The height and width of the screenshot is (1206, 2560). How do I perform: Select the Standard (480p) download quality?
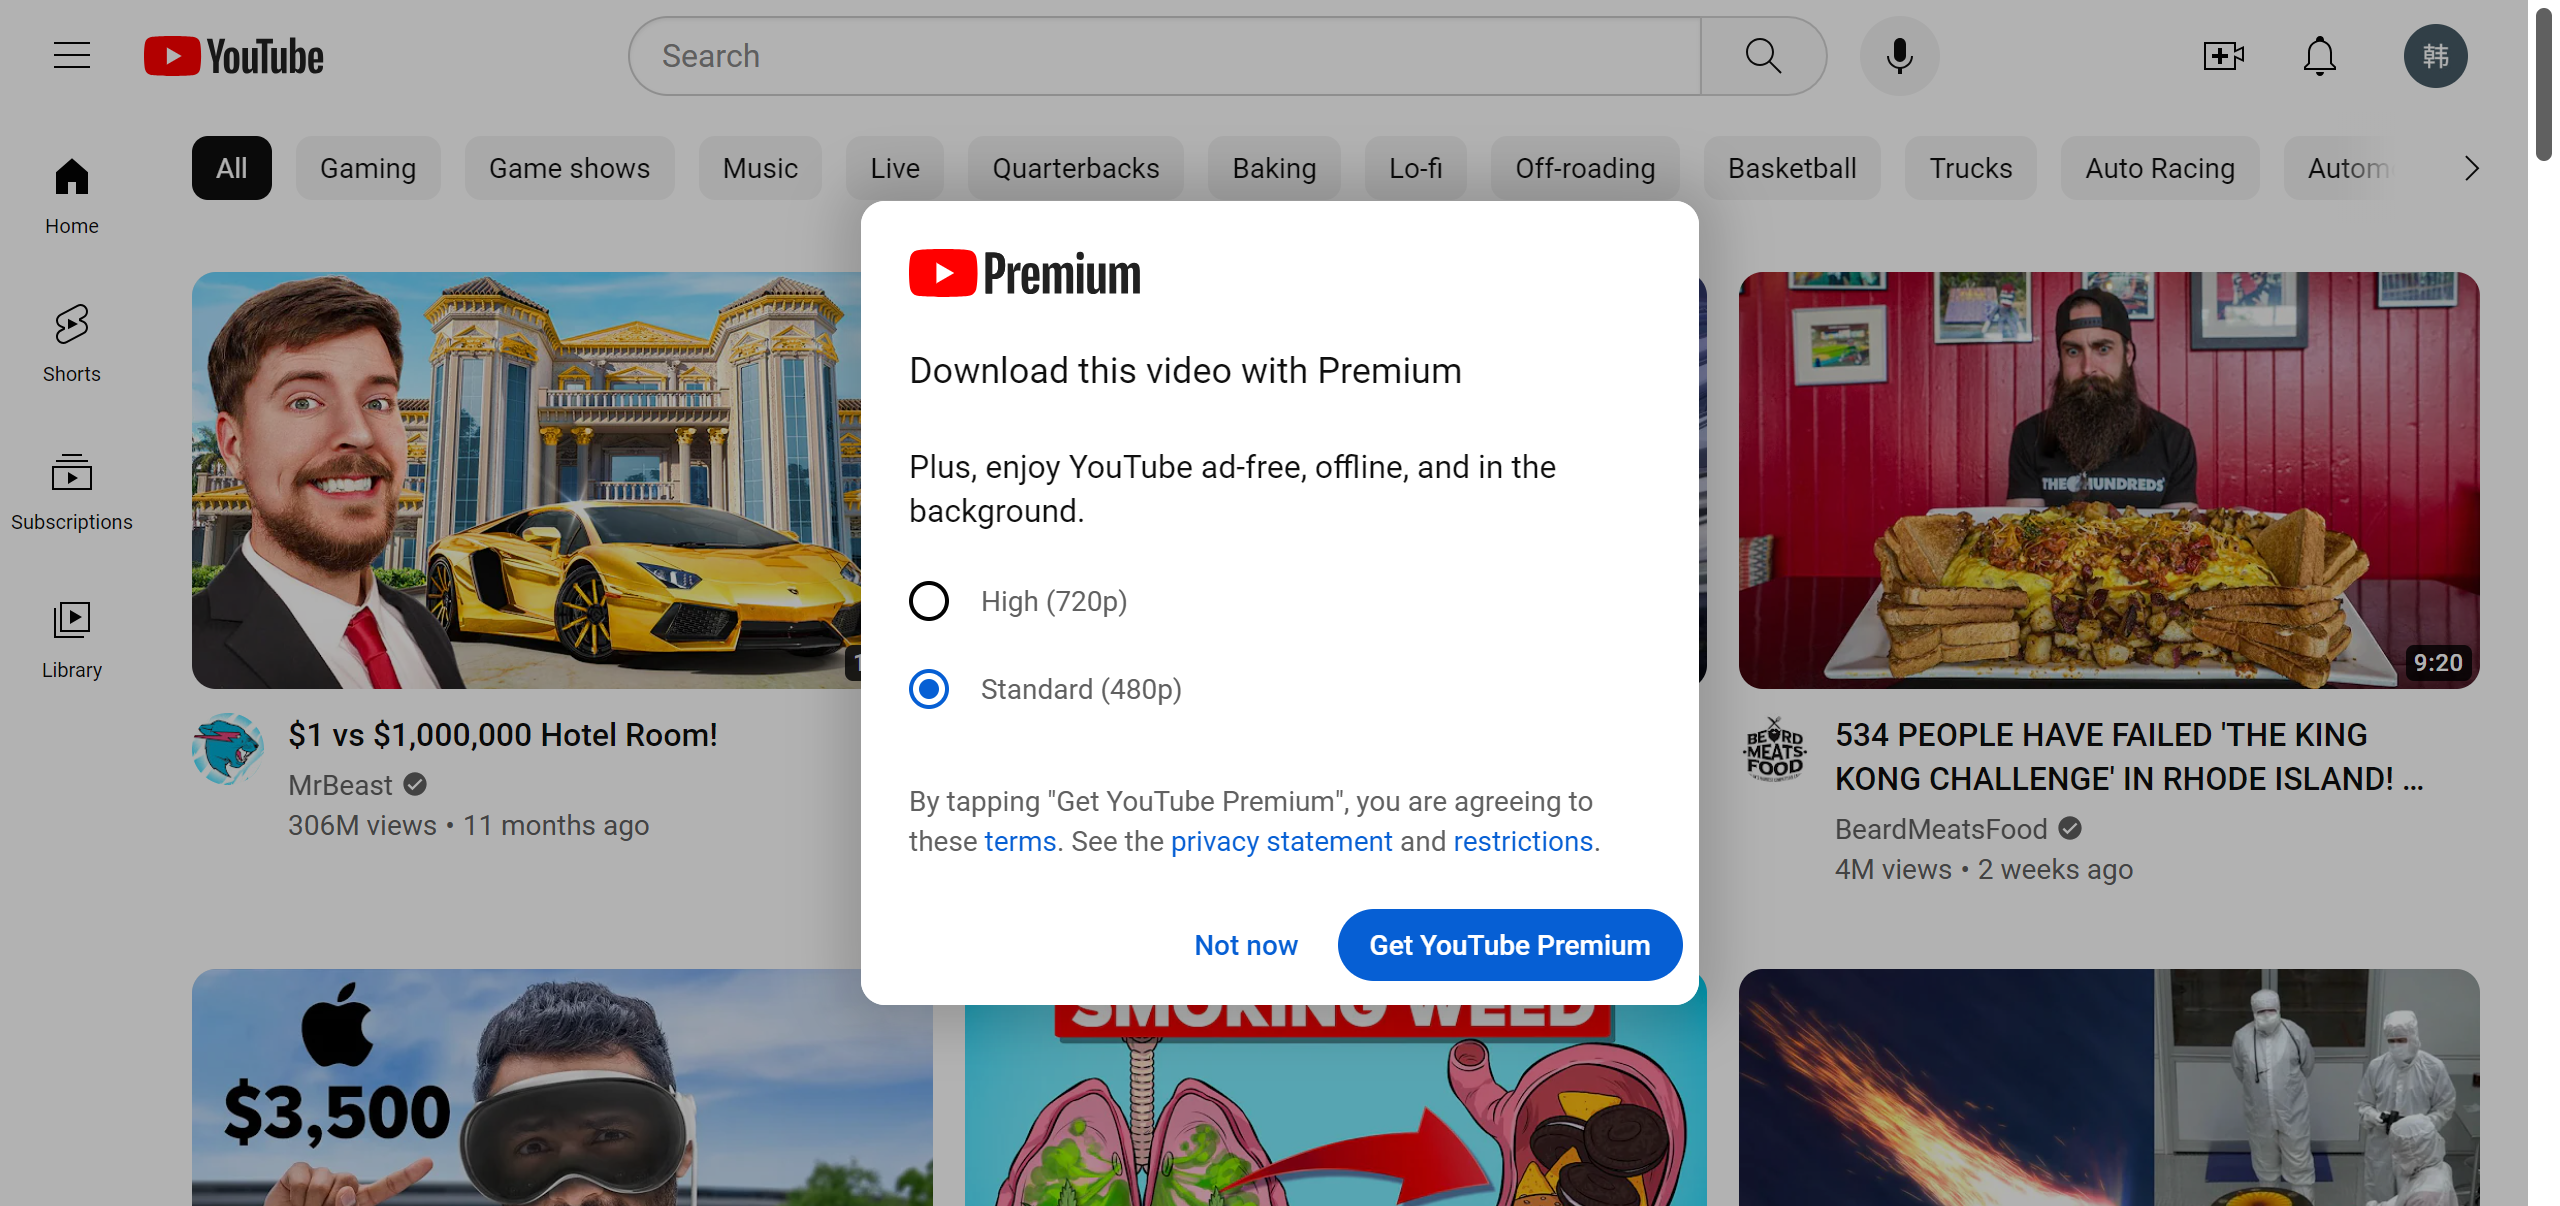928,689
